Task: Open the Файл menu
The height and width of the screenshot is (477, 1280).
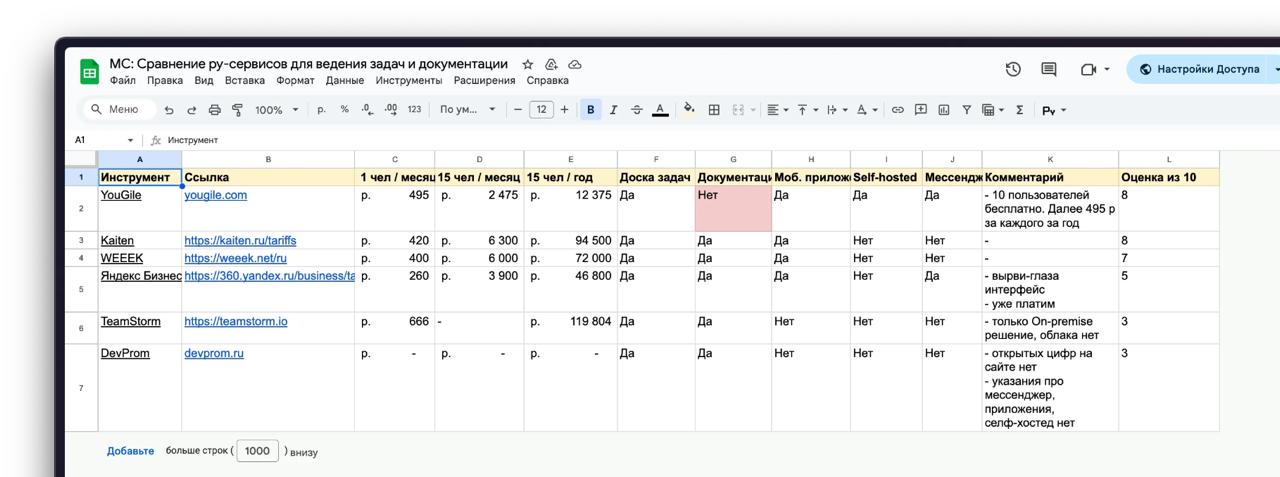Action: click(123, 80)
